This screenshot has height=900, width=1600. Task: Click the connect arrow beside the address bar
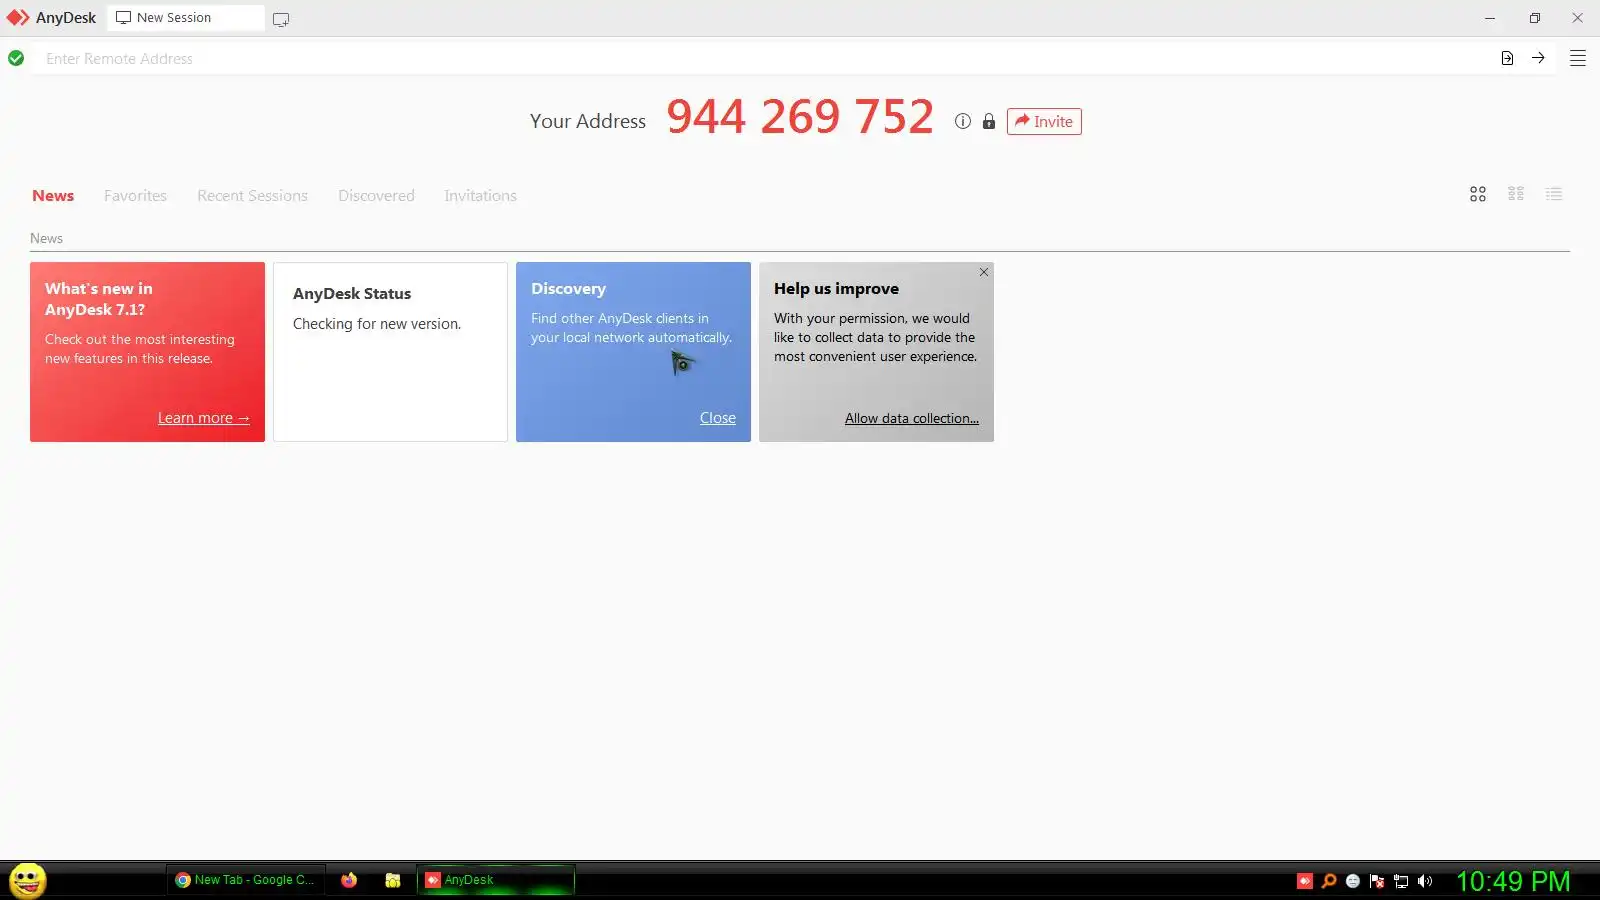pos(1538,58)
